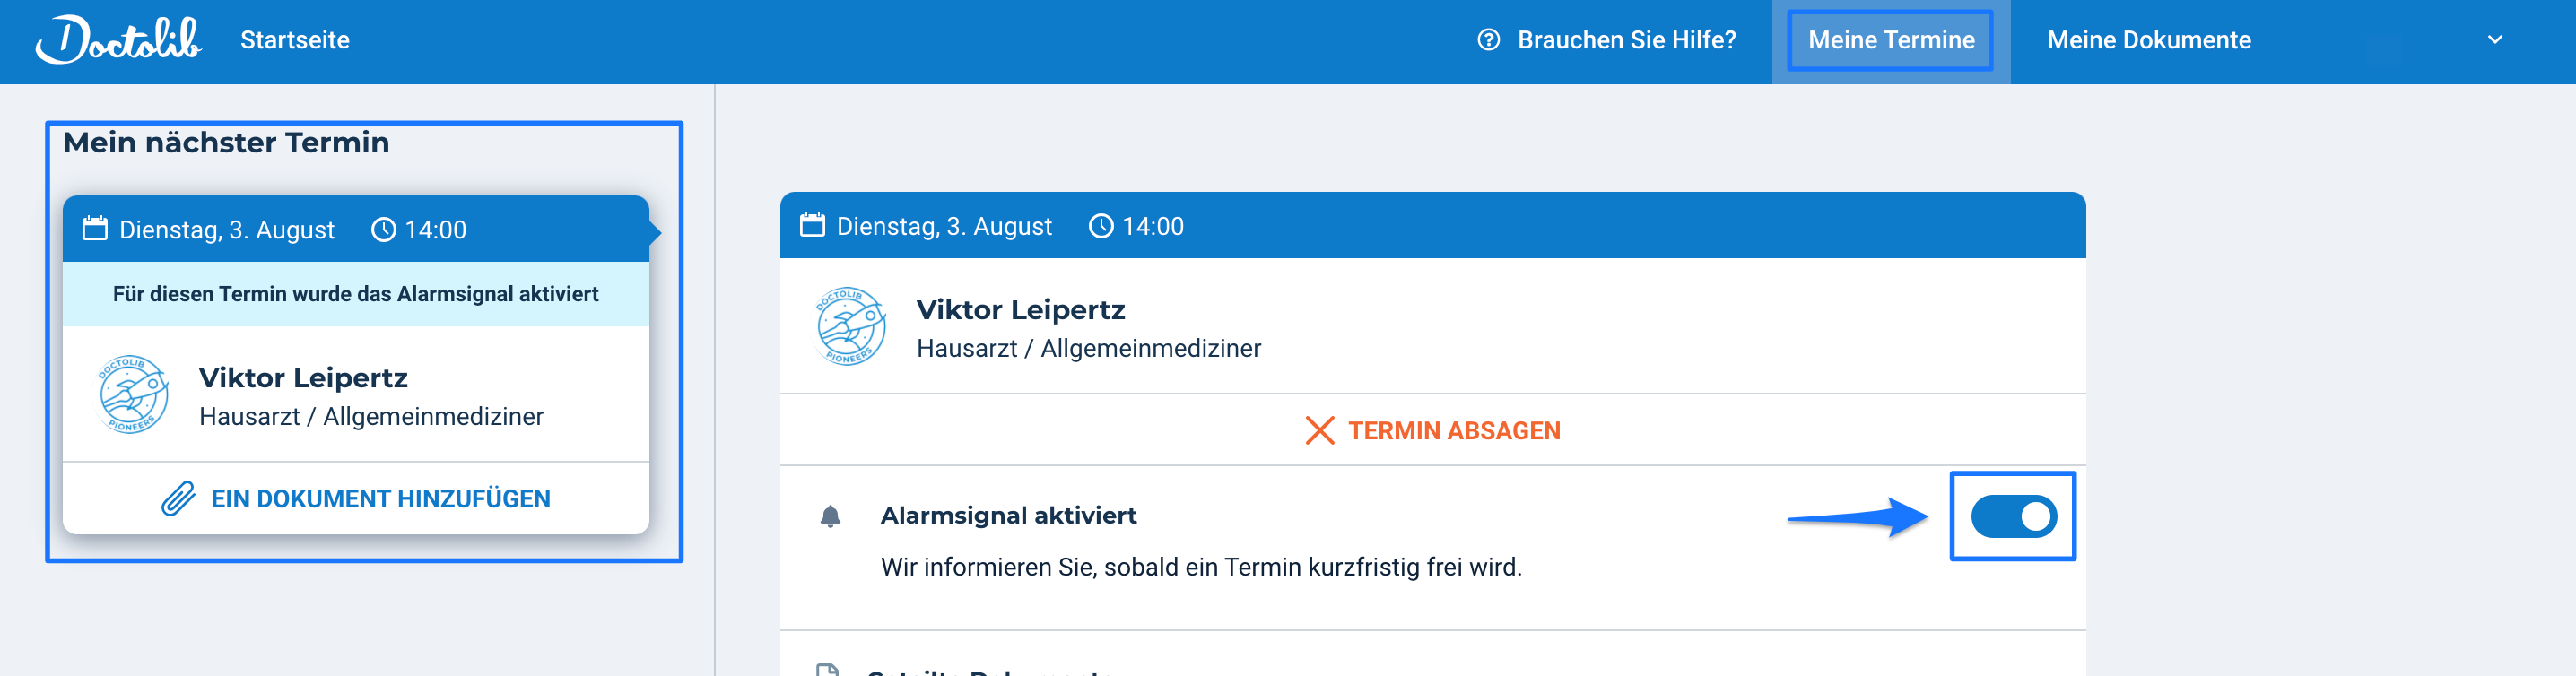Click the orange X cancel icon
The height and width of the screenshot is (676, 2576).
click(1319, 431)
